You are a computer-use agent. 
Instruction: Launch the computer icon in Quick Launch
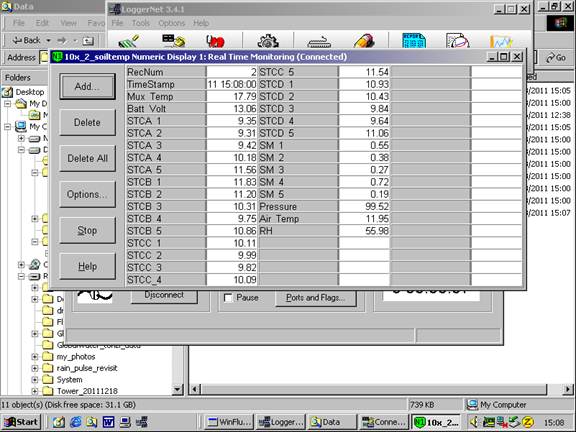tap(125, 422)
